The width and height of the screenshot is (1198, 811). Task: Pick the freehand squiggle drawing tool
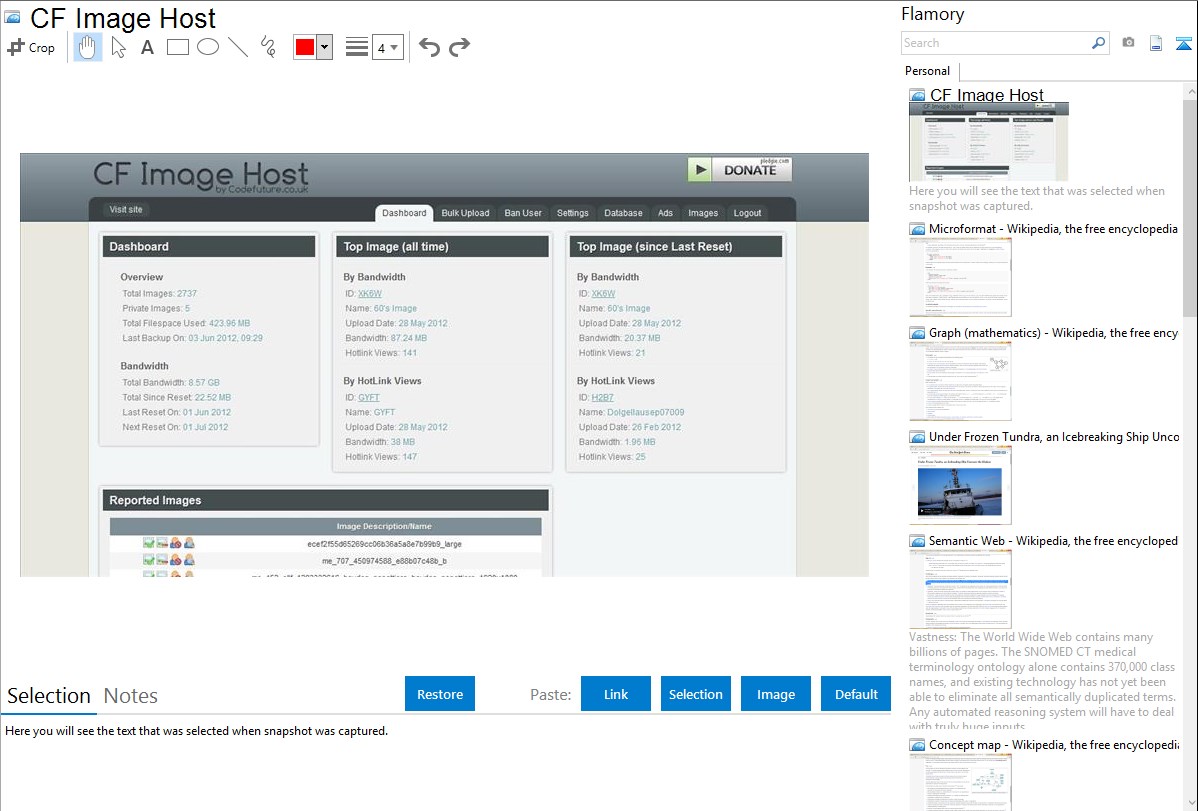pyautogui.click(x=268, y=47)
